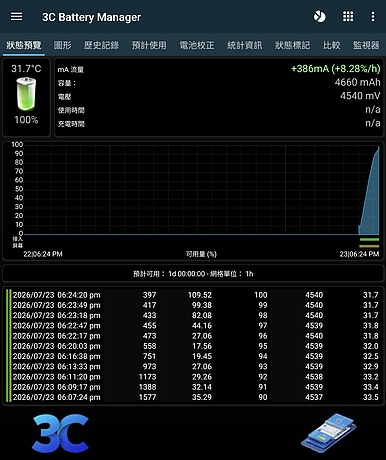Select the 06:16:38 pm history row
This screenshot has width=386, height=460.
(x=193, y=356)
